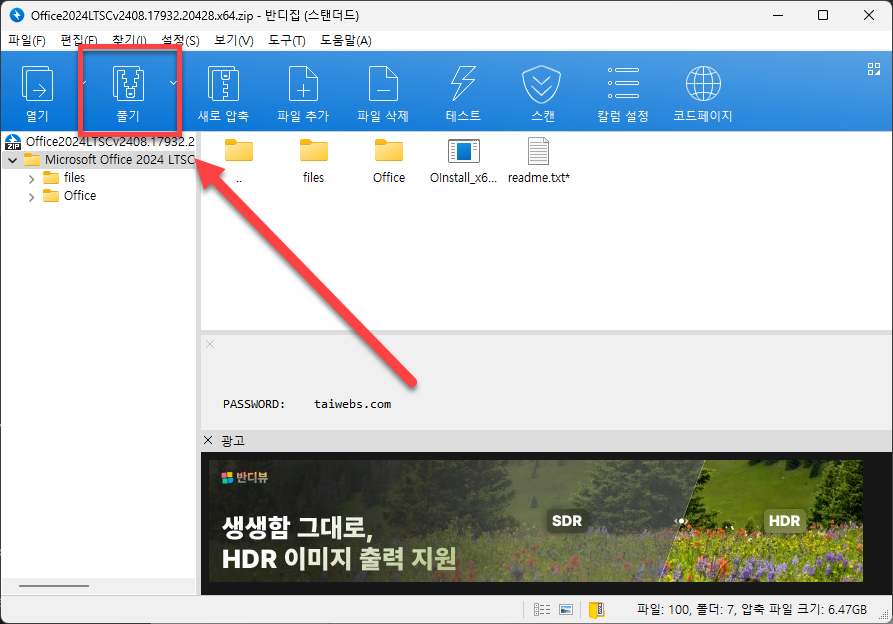Screen dimensions: 893x624
Task: Select the Office folder in file list
Action: (x=389, y=161)
